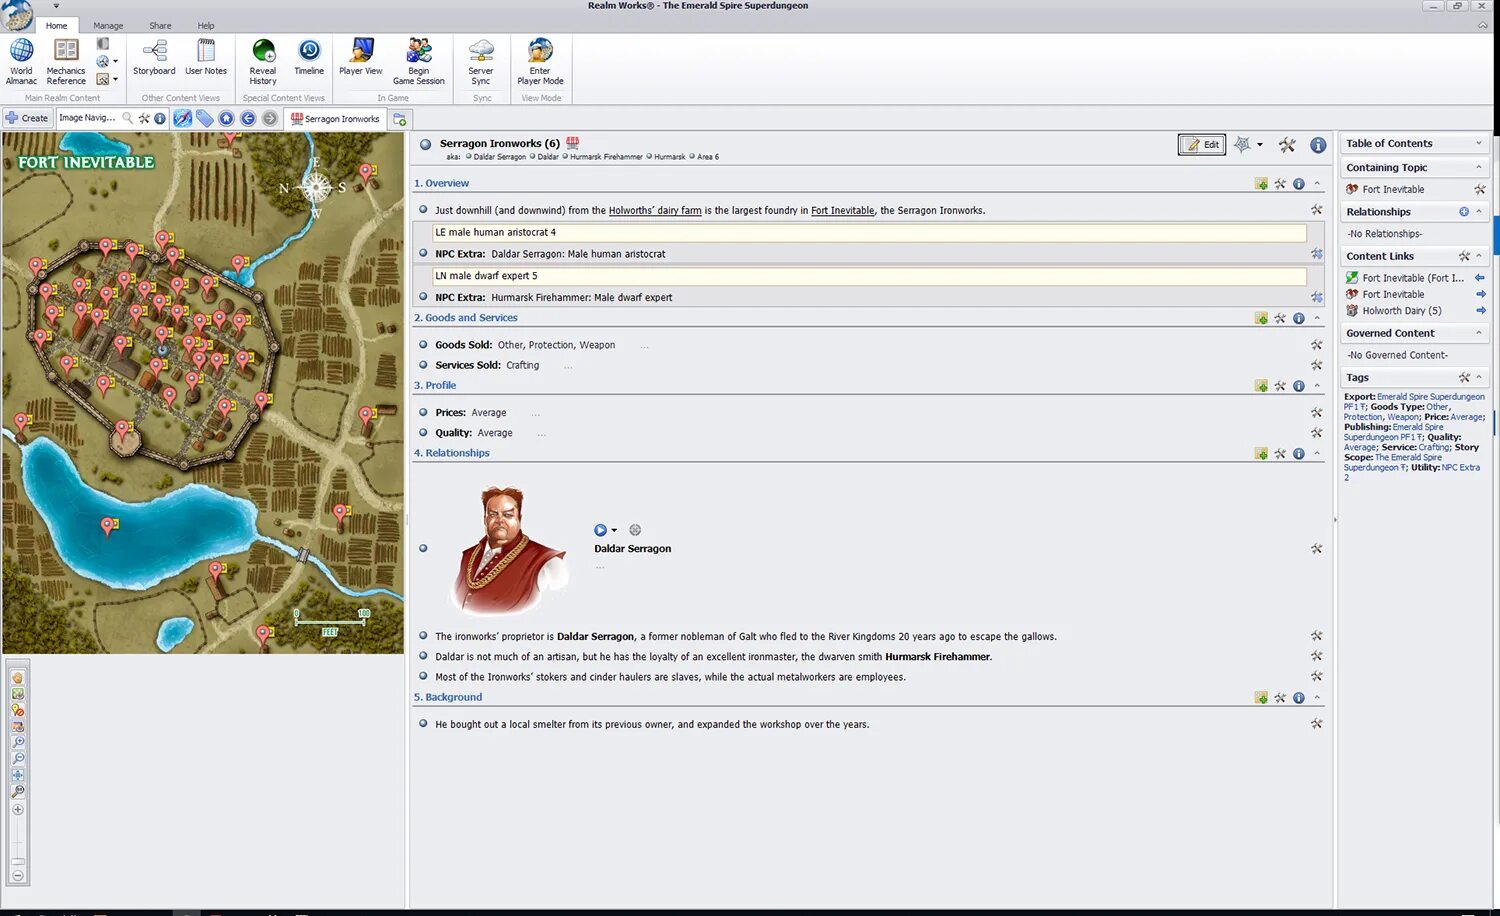The image size is (1500, 916).
Task: Follow the Holworths' dairy farm link
Action: (x=655, y=211)
